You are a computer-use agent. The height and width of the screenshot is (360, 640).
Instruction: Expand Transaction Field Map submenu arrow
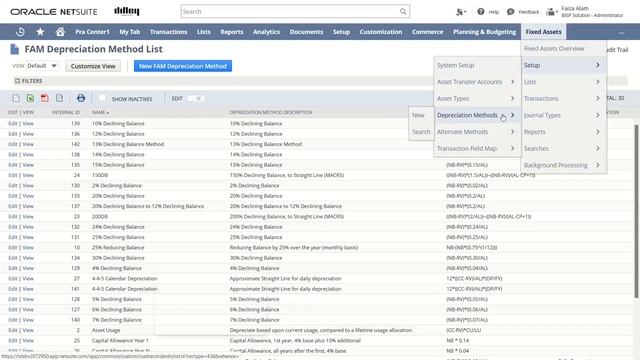[x=512, y=149]
